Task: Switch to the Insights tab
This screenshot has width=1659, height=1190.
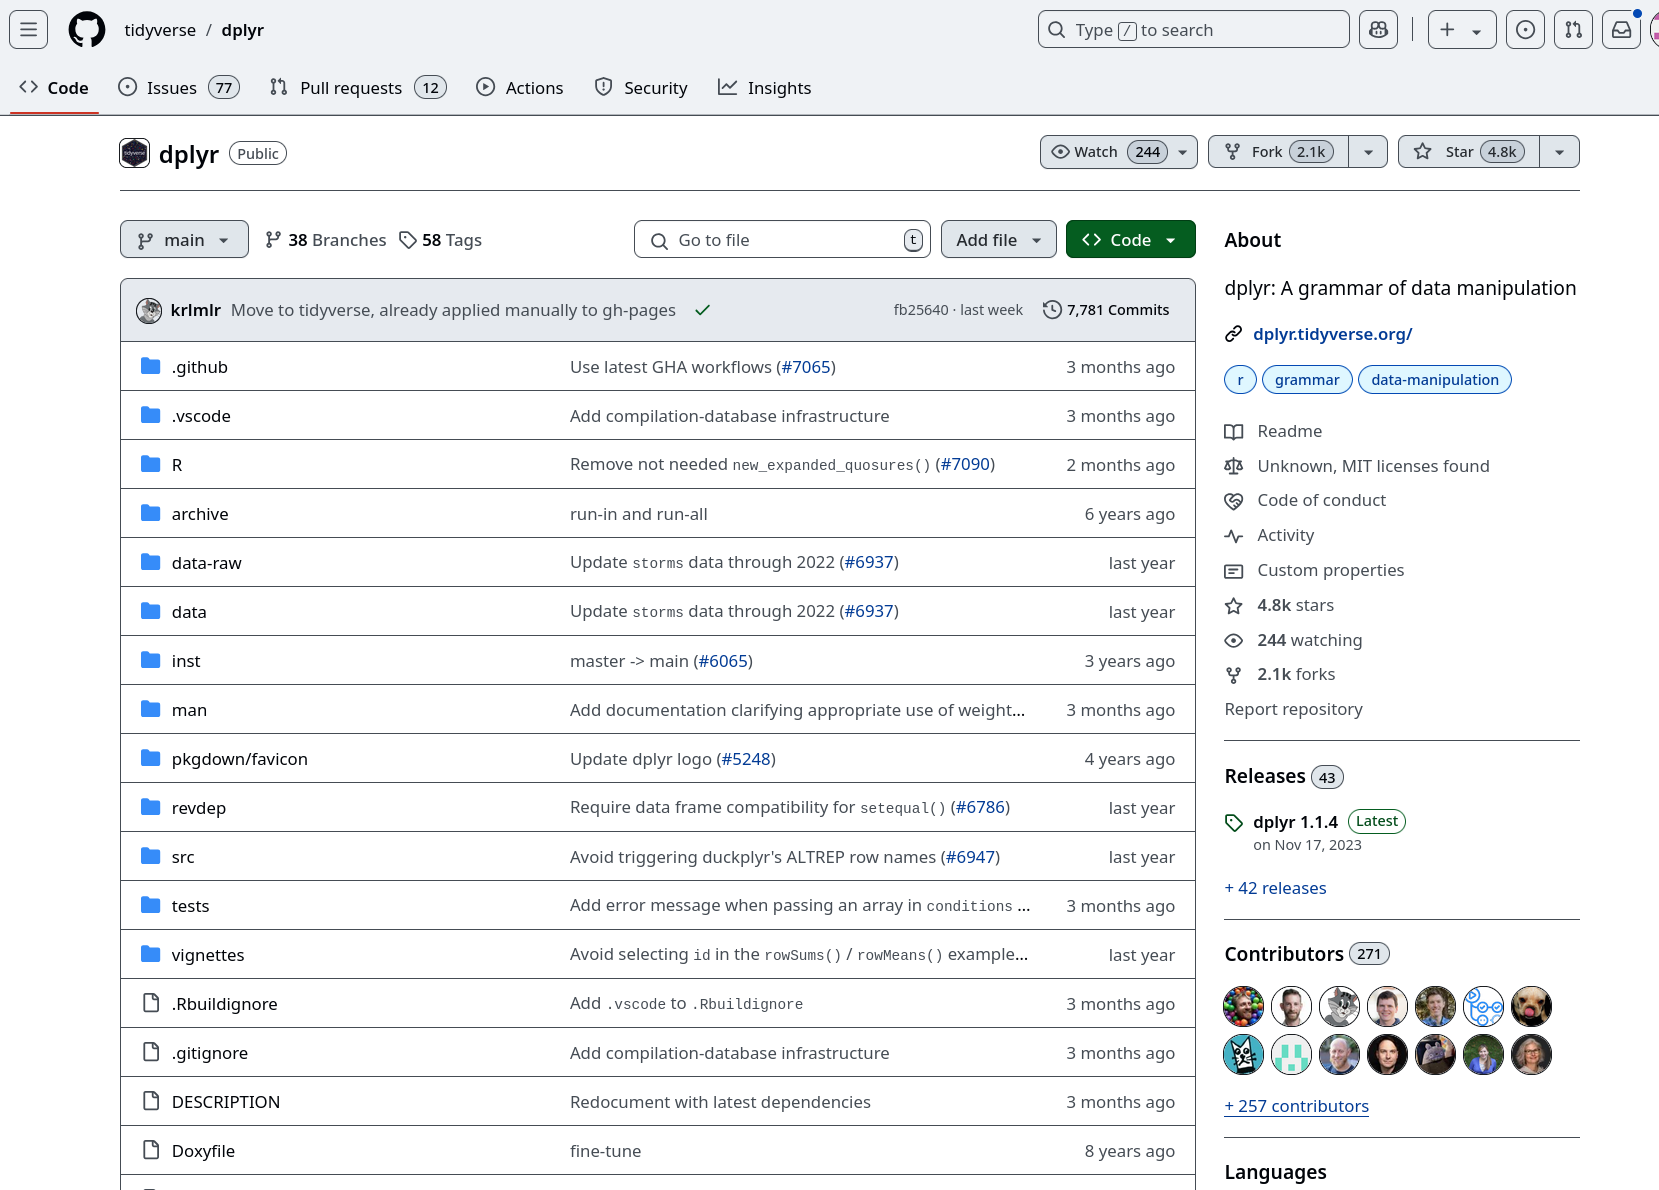Action: point(765,88)
